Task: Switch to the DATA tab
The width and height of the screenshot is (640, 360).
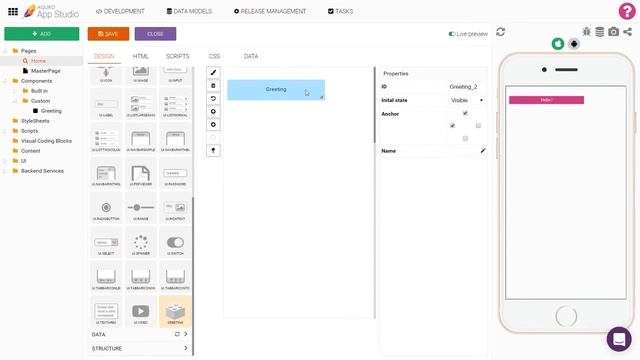Action: pos(251,56)
